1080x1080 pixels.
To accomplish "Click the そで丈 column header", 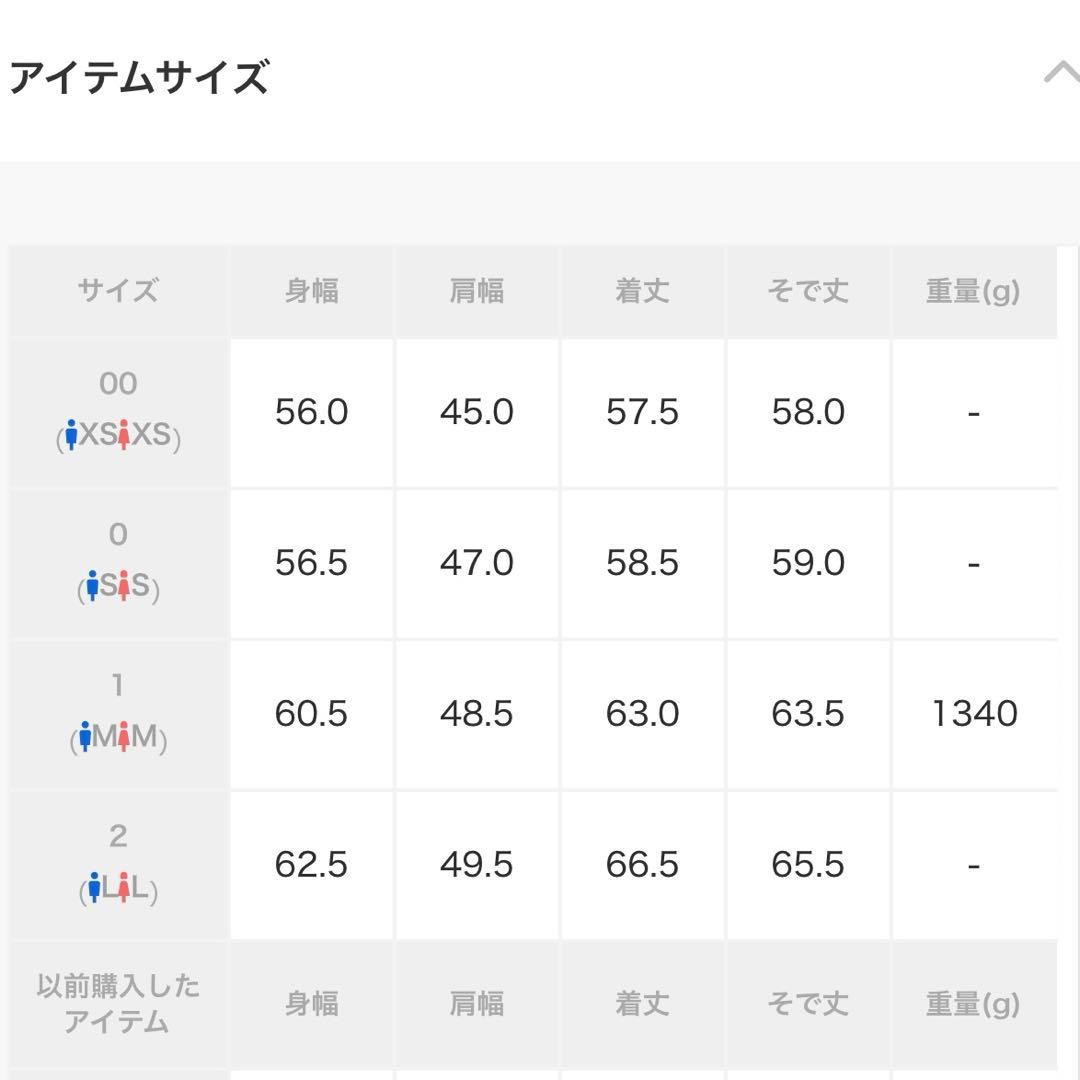I will click(808, 291).
